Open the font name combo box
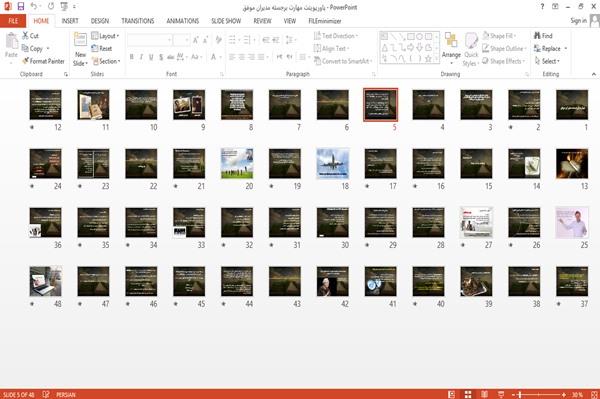Image resolution: width=600 pixels, height=399 pixels. click(x=149, y=40)
